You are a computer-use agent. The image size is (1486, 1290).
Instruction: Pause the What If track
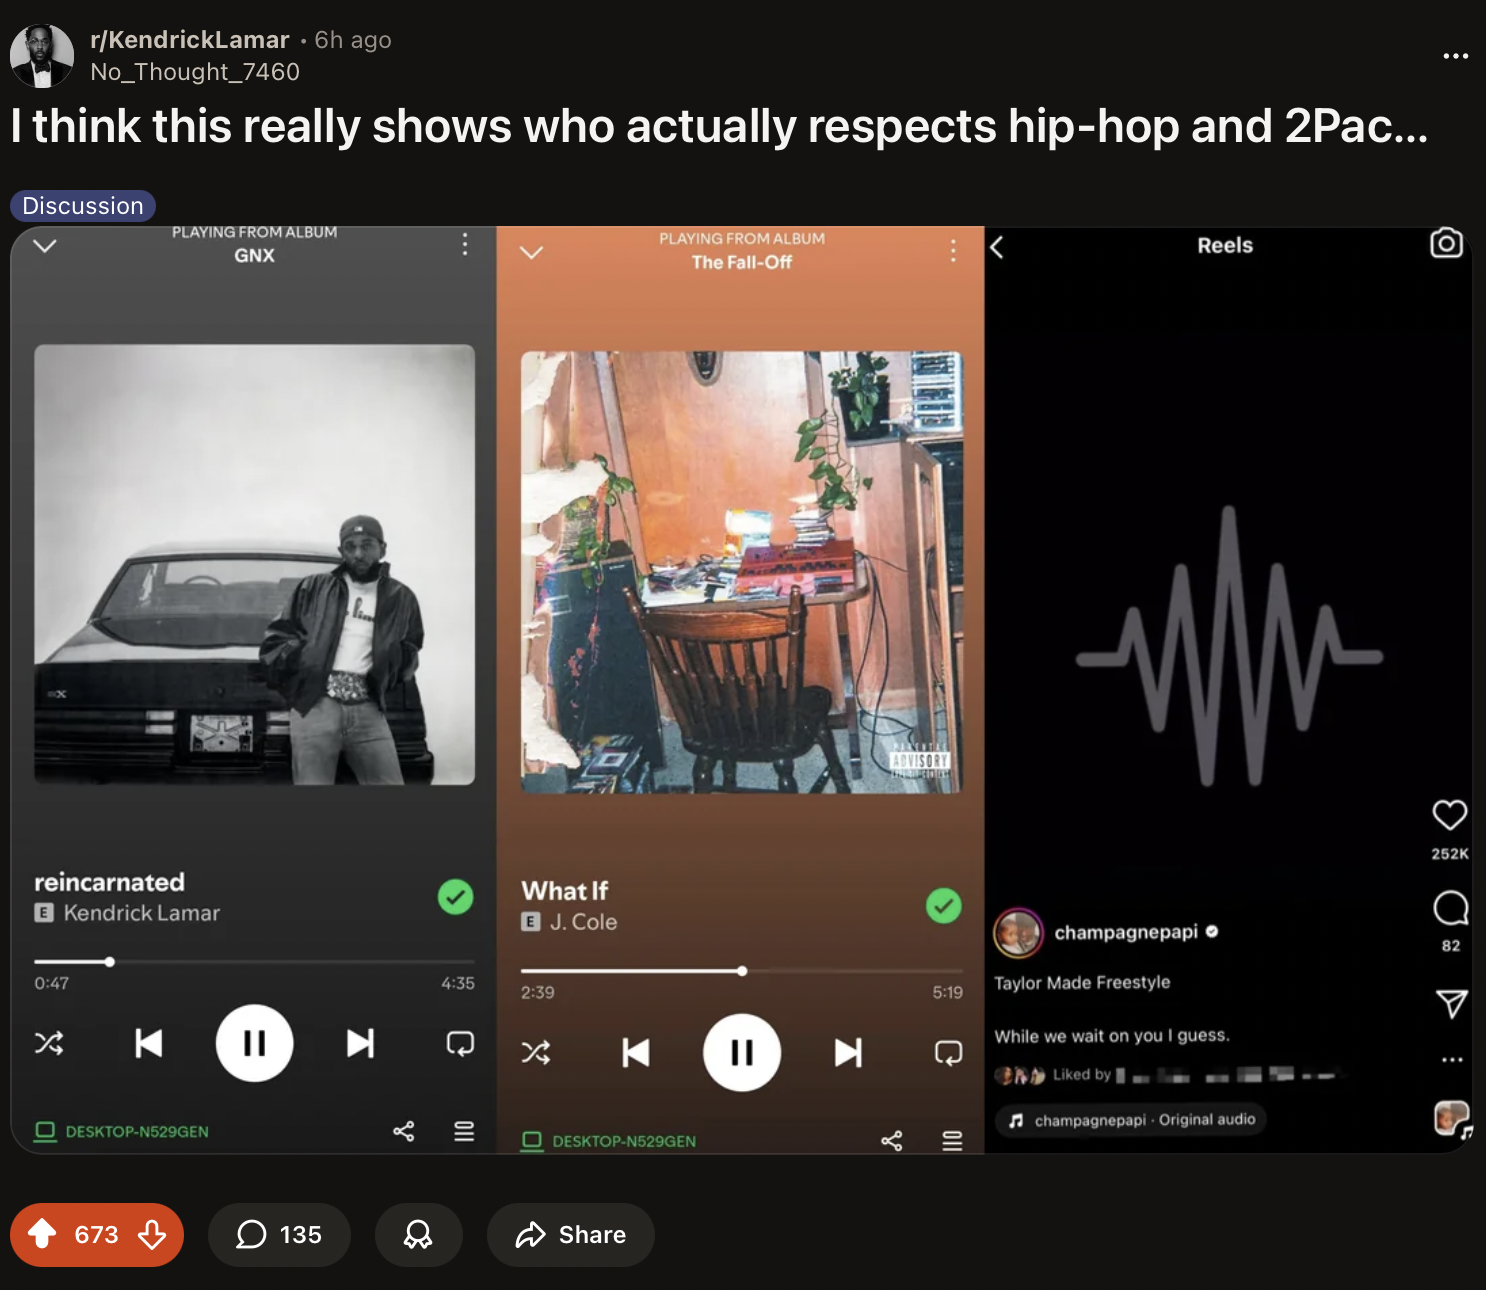(742, 1053)
